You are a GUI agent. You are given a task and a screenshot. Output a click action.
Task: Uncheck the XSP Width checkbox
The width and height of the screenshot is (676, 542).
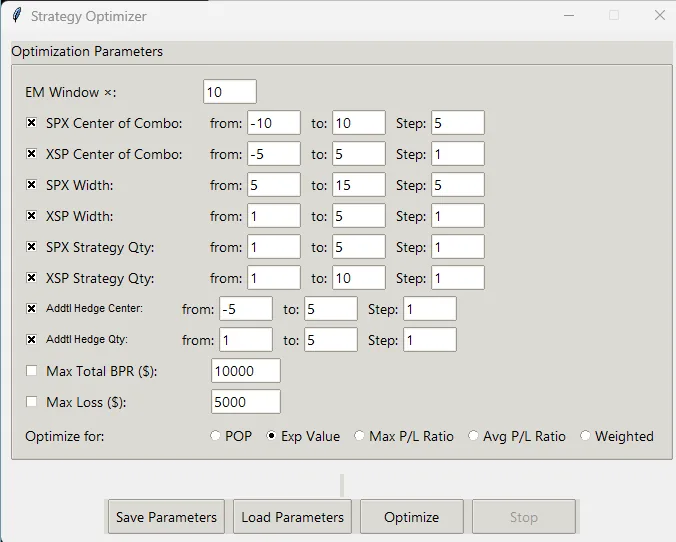31,216
